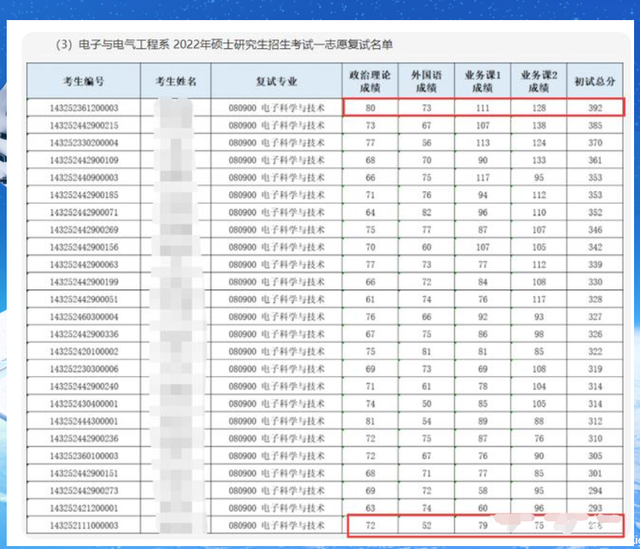Select candidate ID 143252420100002
The image size is (640, 549).
[x=84, y=351]
